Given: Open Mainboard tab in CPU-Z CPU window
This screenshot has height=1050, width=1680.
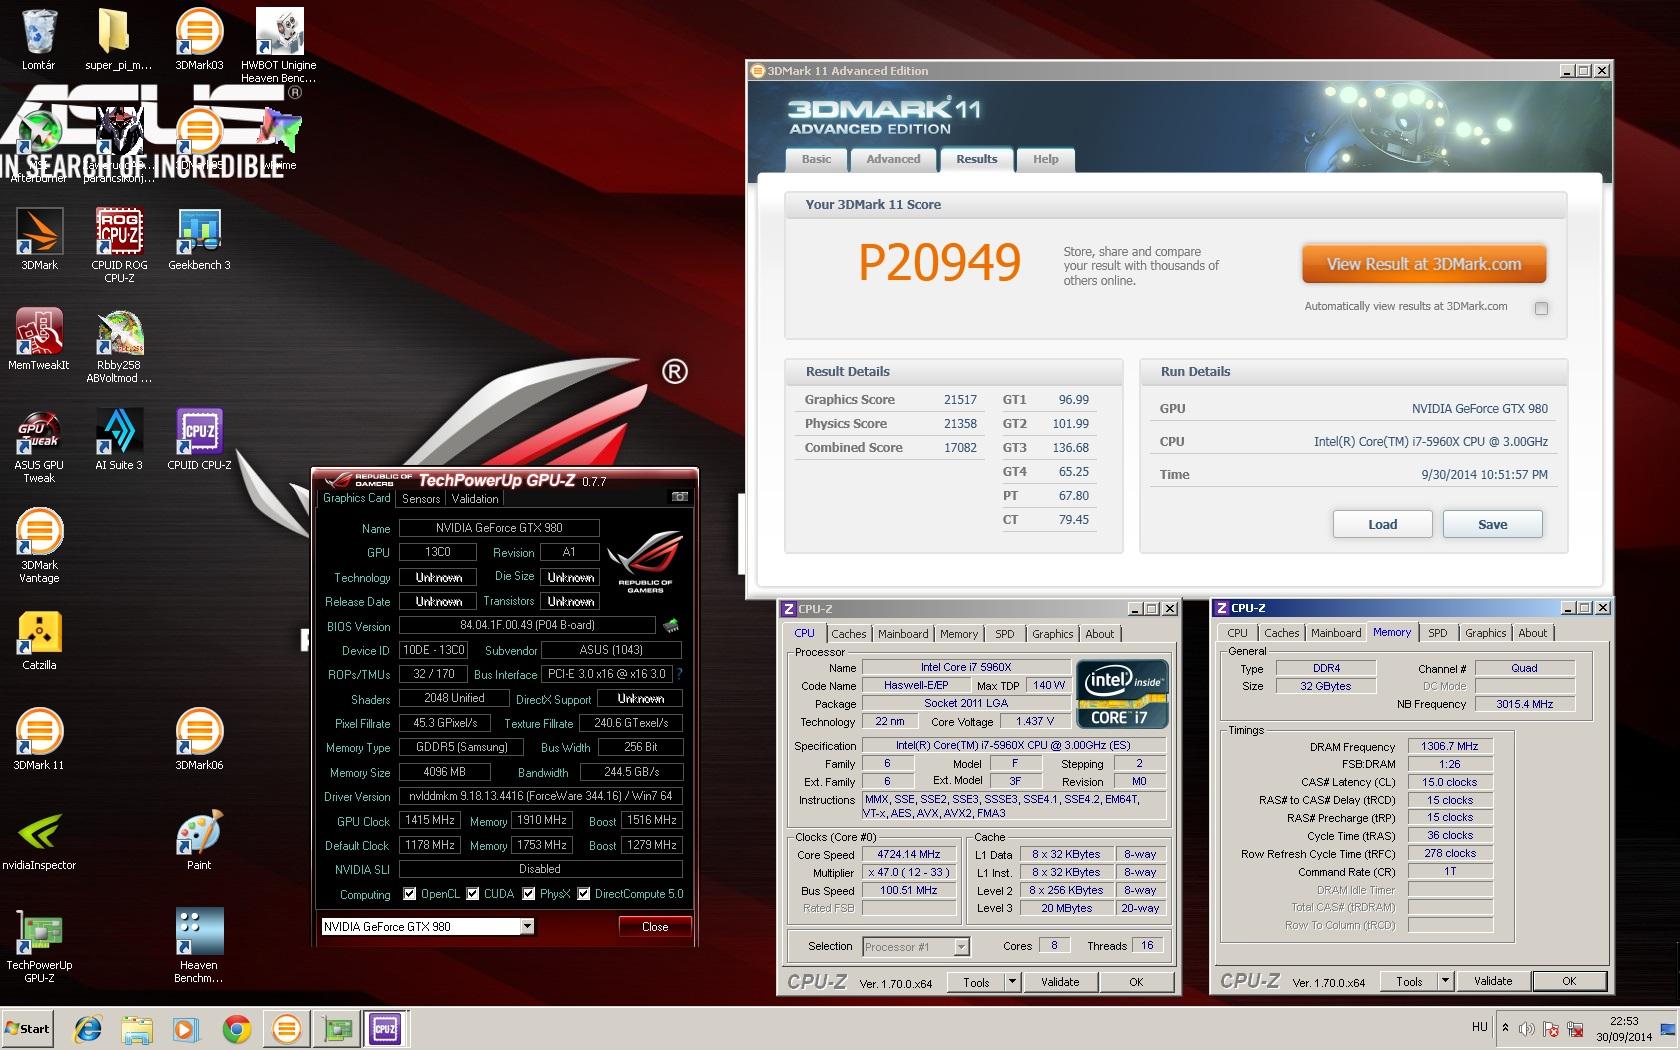Looking at the screenshot, I should coord(903,634).
